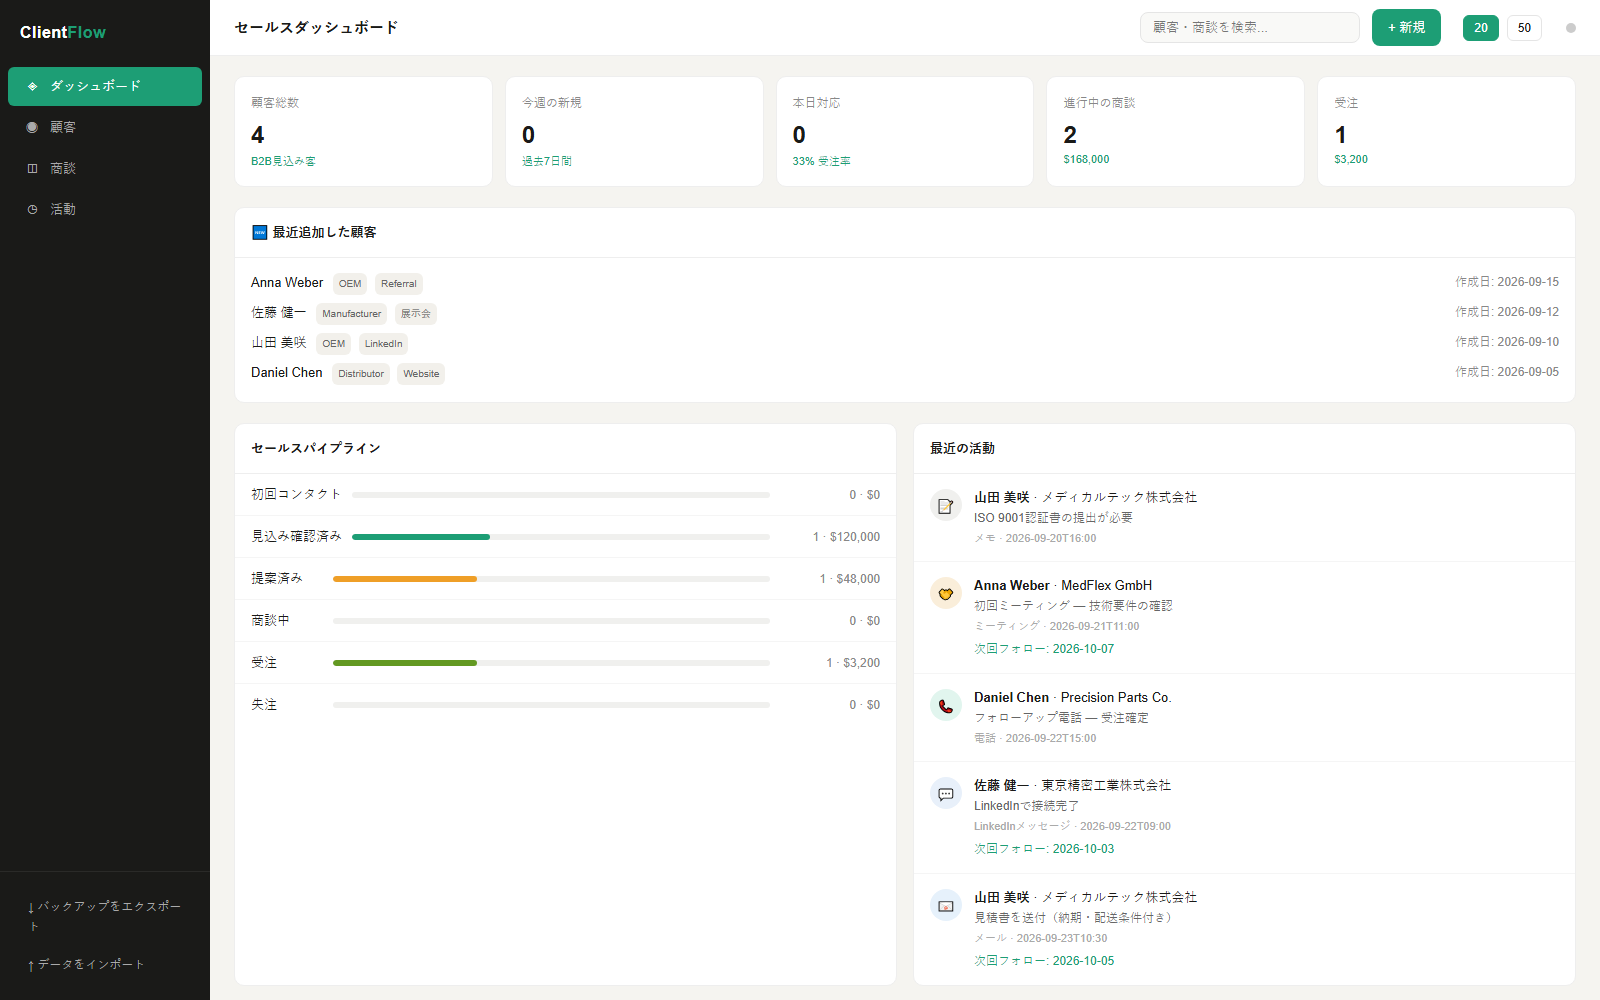Click 次回フォロー 2026-10-03 date
The width and height of the screenshot is (1600, 1000).
(x=1044, y=849)
